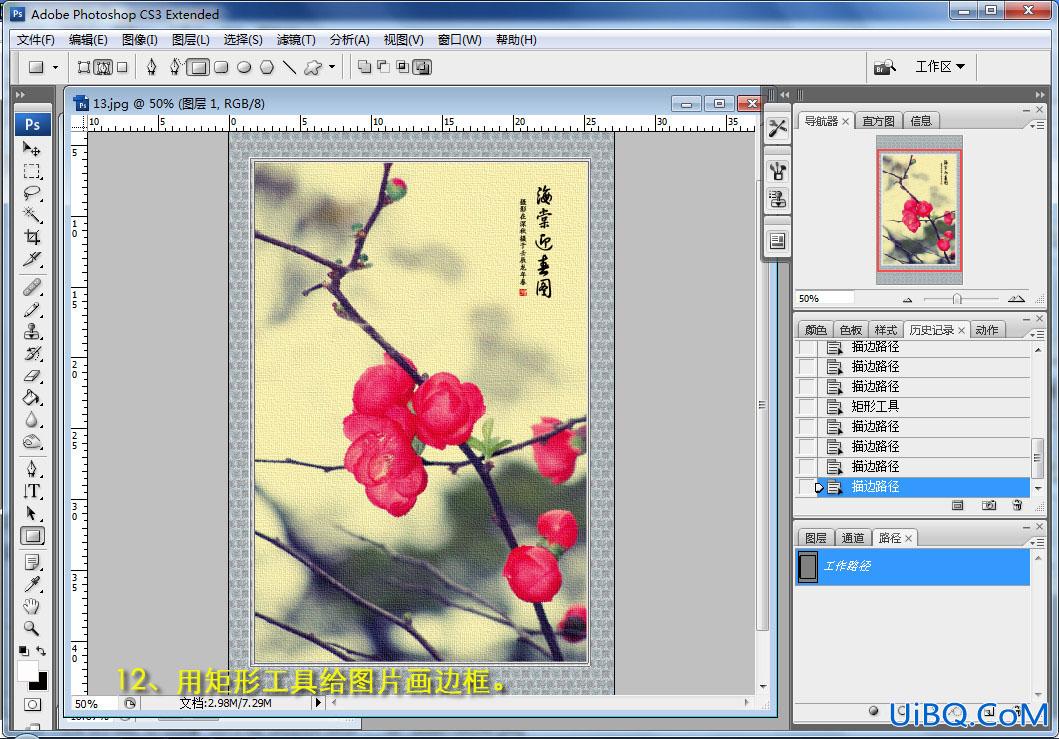Adjust the Navigator zoom slider

tap(957, 299)
